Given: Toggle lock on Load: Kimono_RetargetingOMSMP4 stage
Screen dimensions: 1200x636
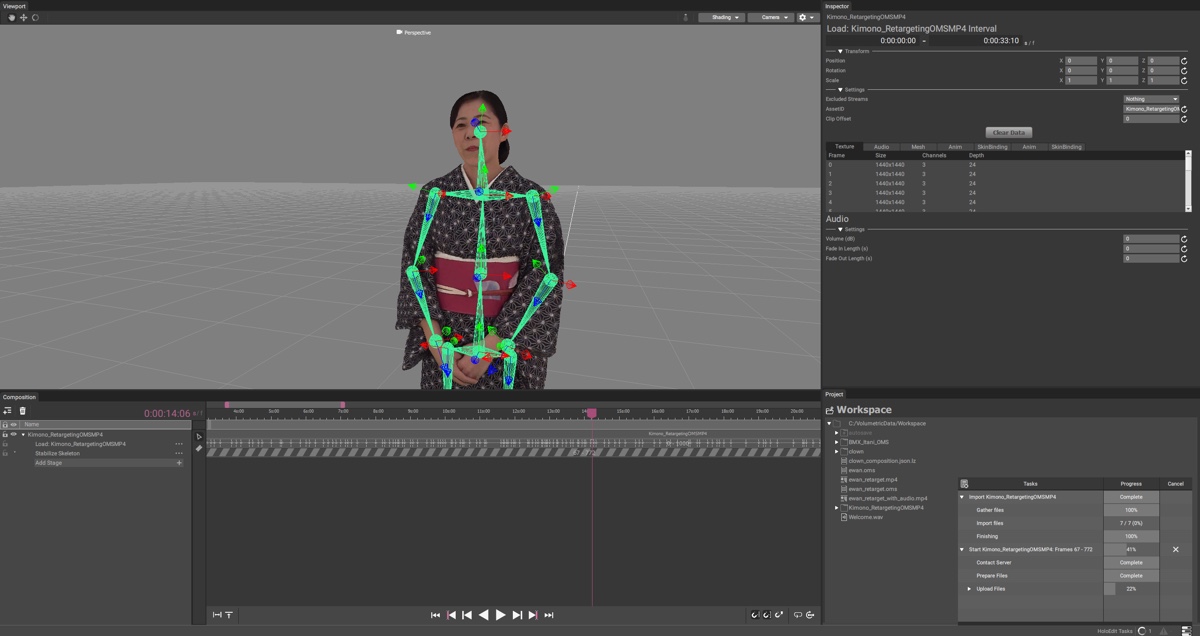Looking at the screenshot, I should [x=5, y=444].
